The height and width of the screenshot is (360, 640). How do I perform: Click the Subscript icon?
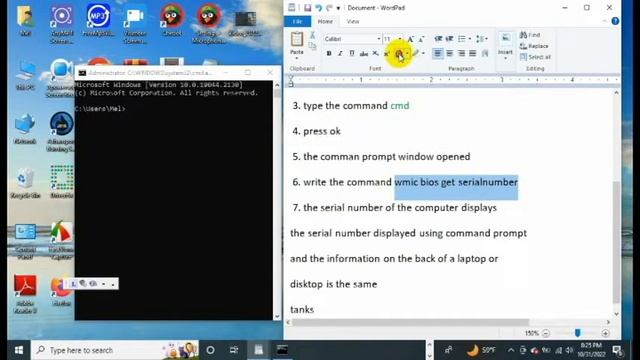pos(376,53)
